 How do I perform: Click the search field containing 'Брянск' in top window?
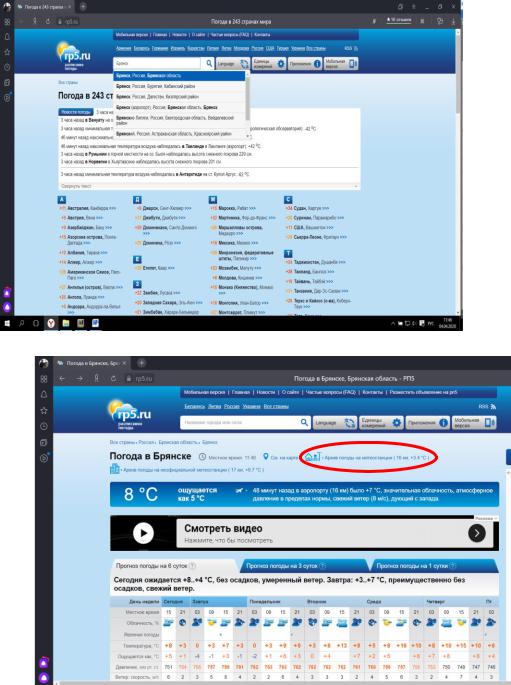pyautogui.click(x=158, y=64)
